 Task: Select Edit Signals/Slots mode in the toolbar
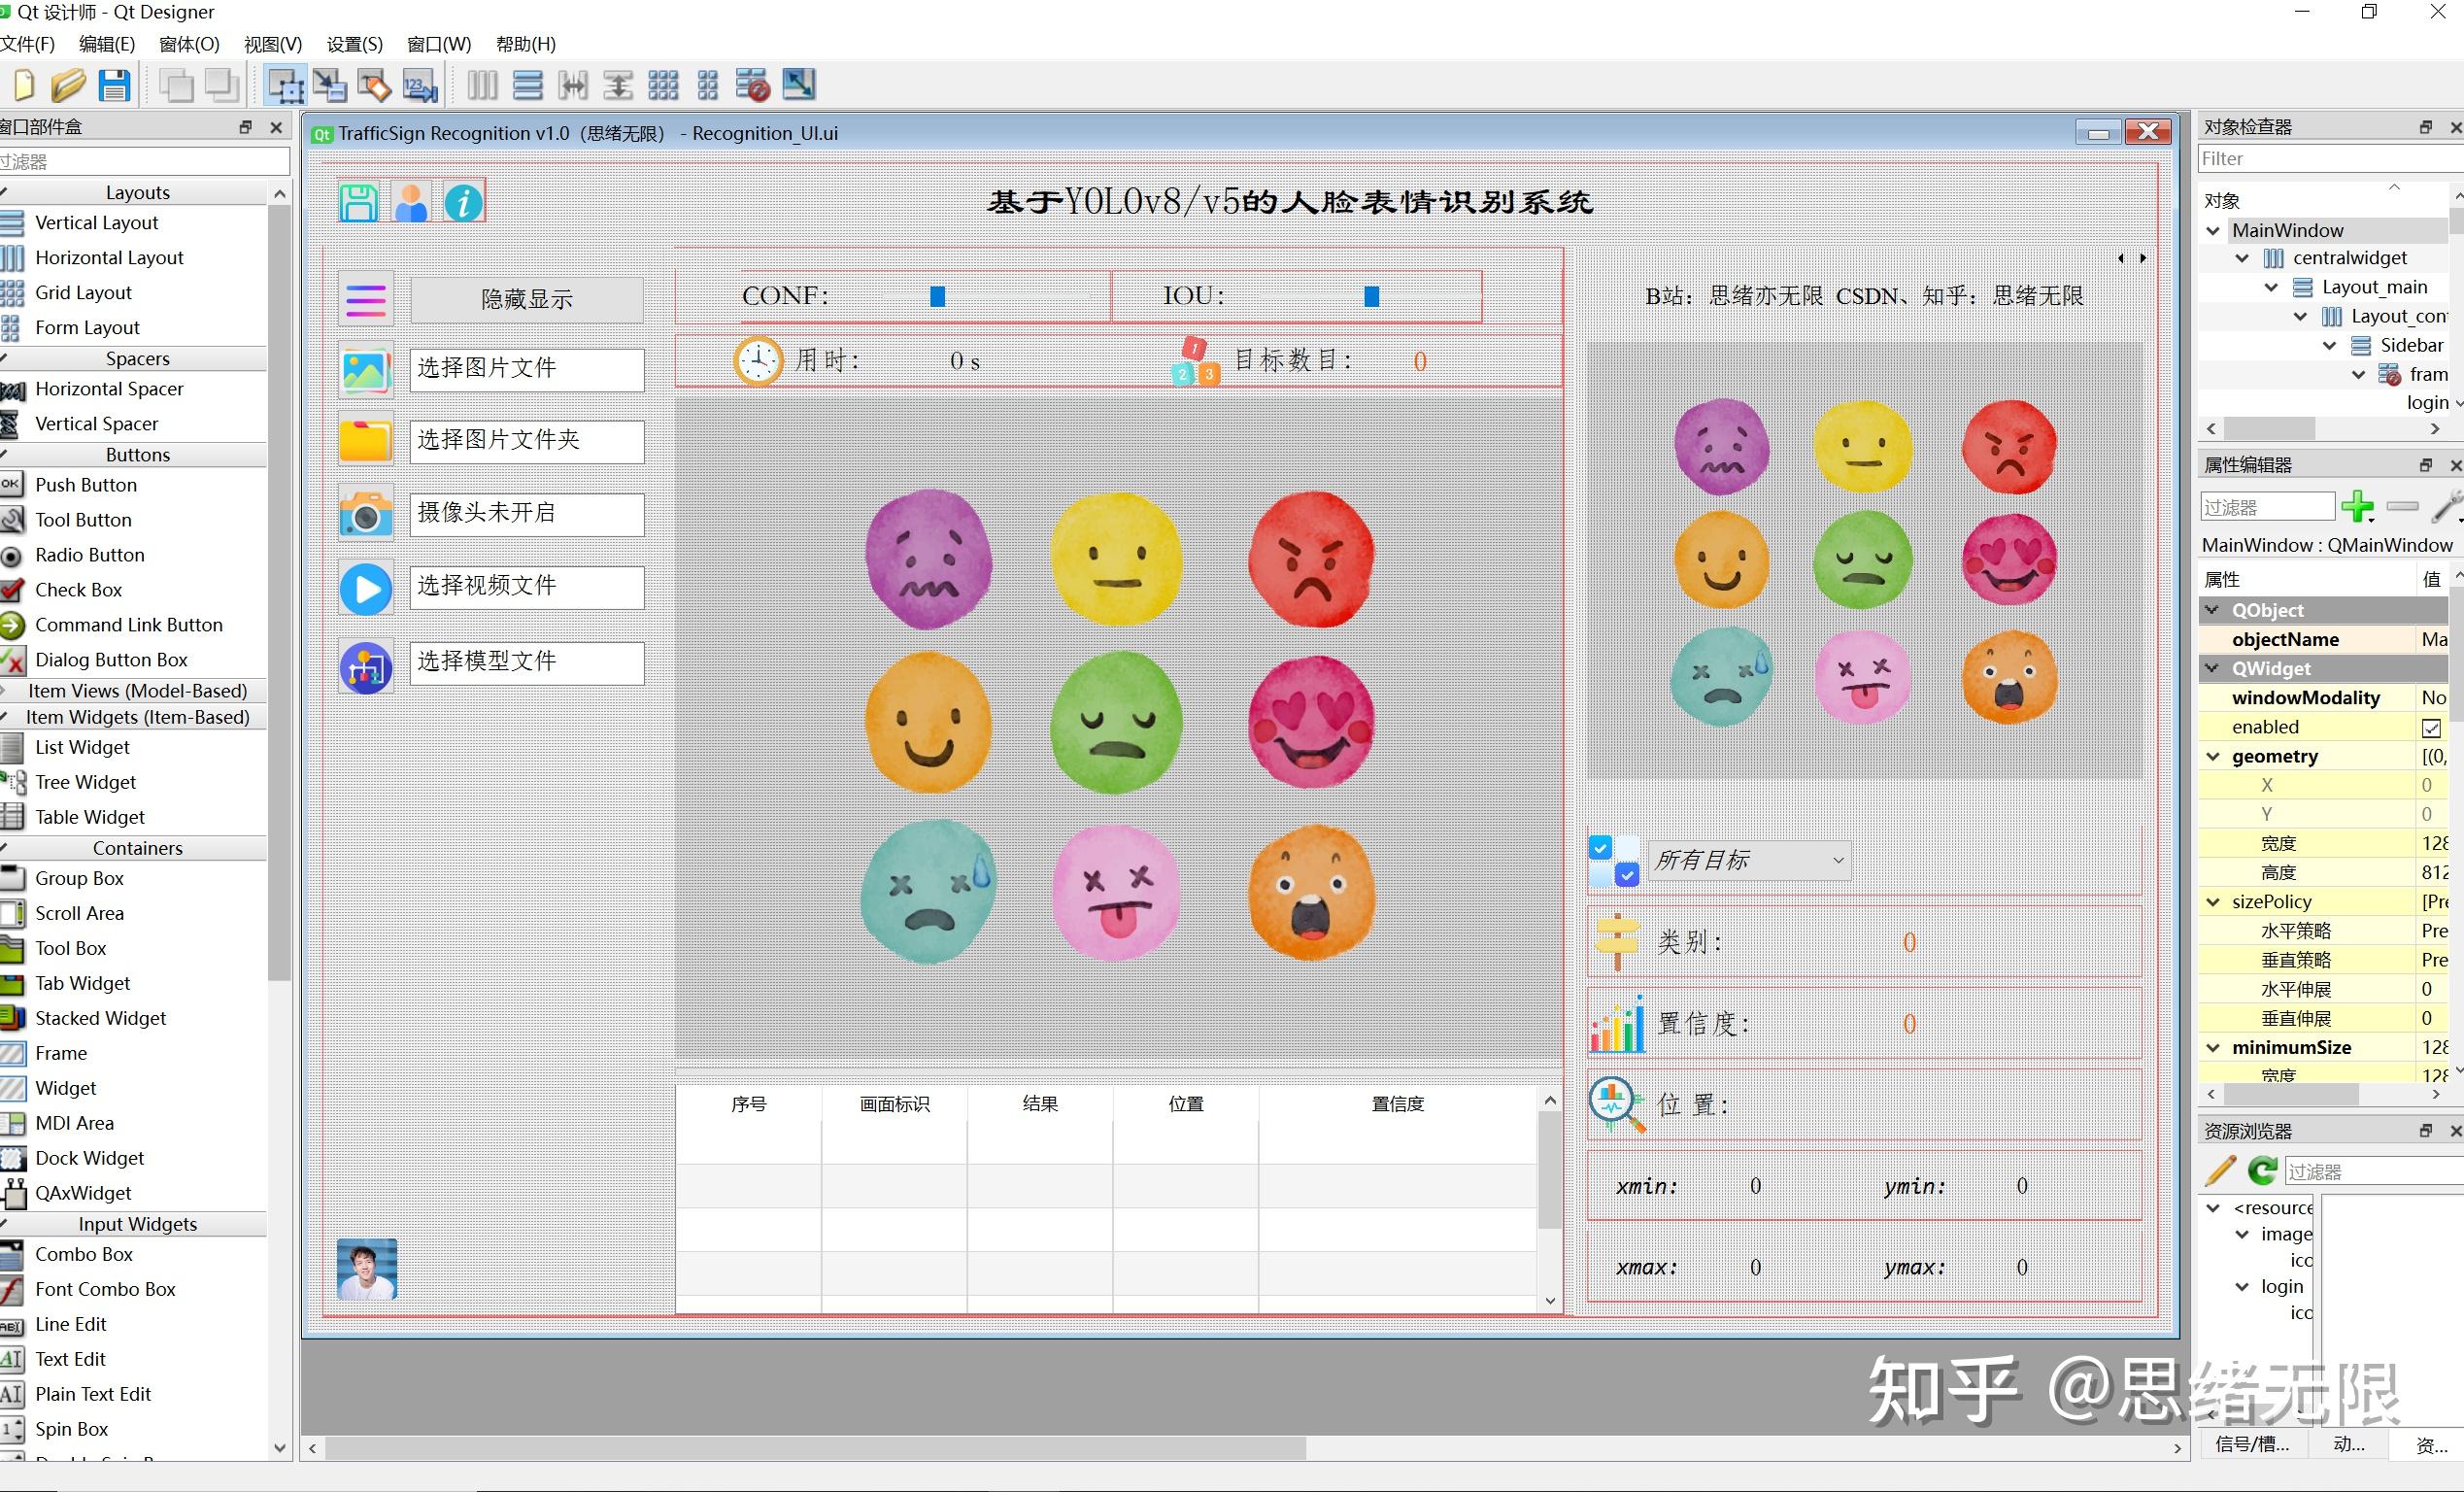[x=330, y=85]
